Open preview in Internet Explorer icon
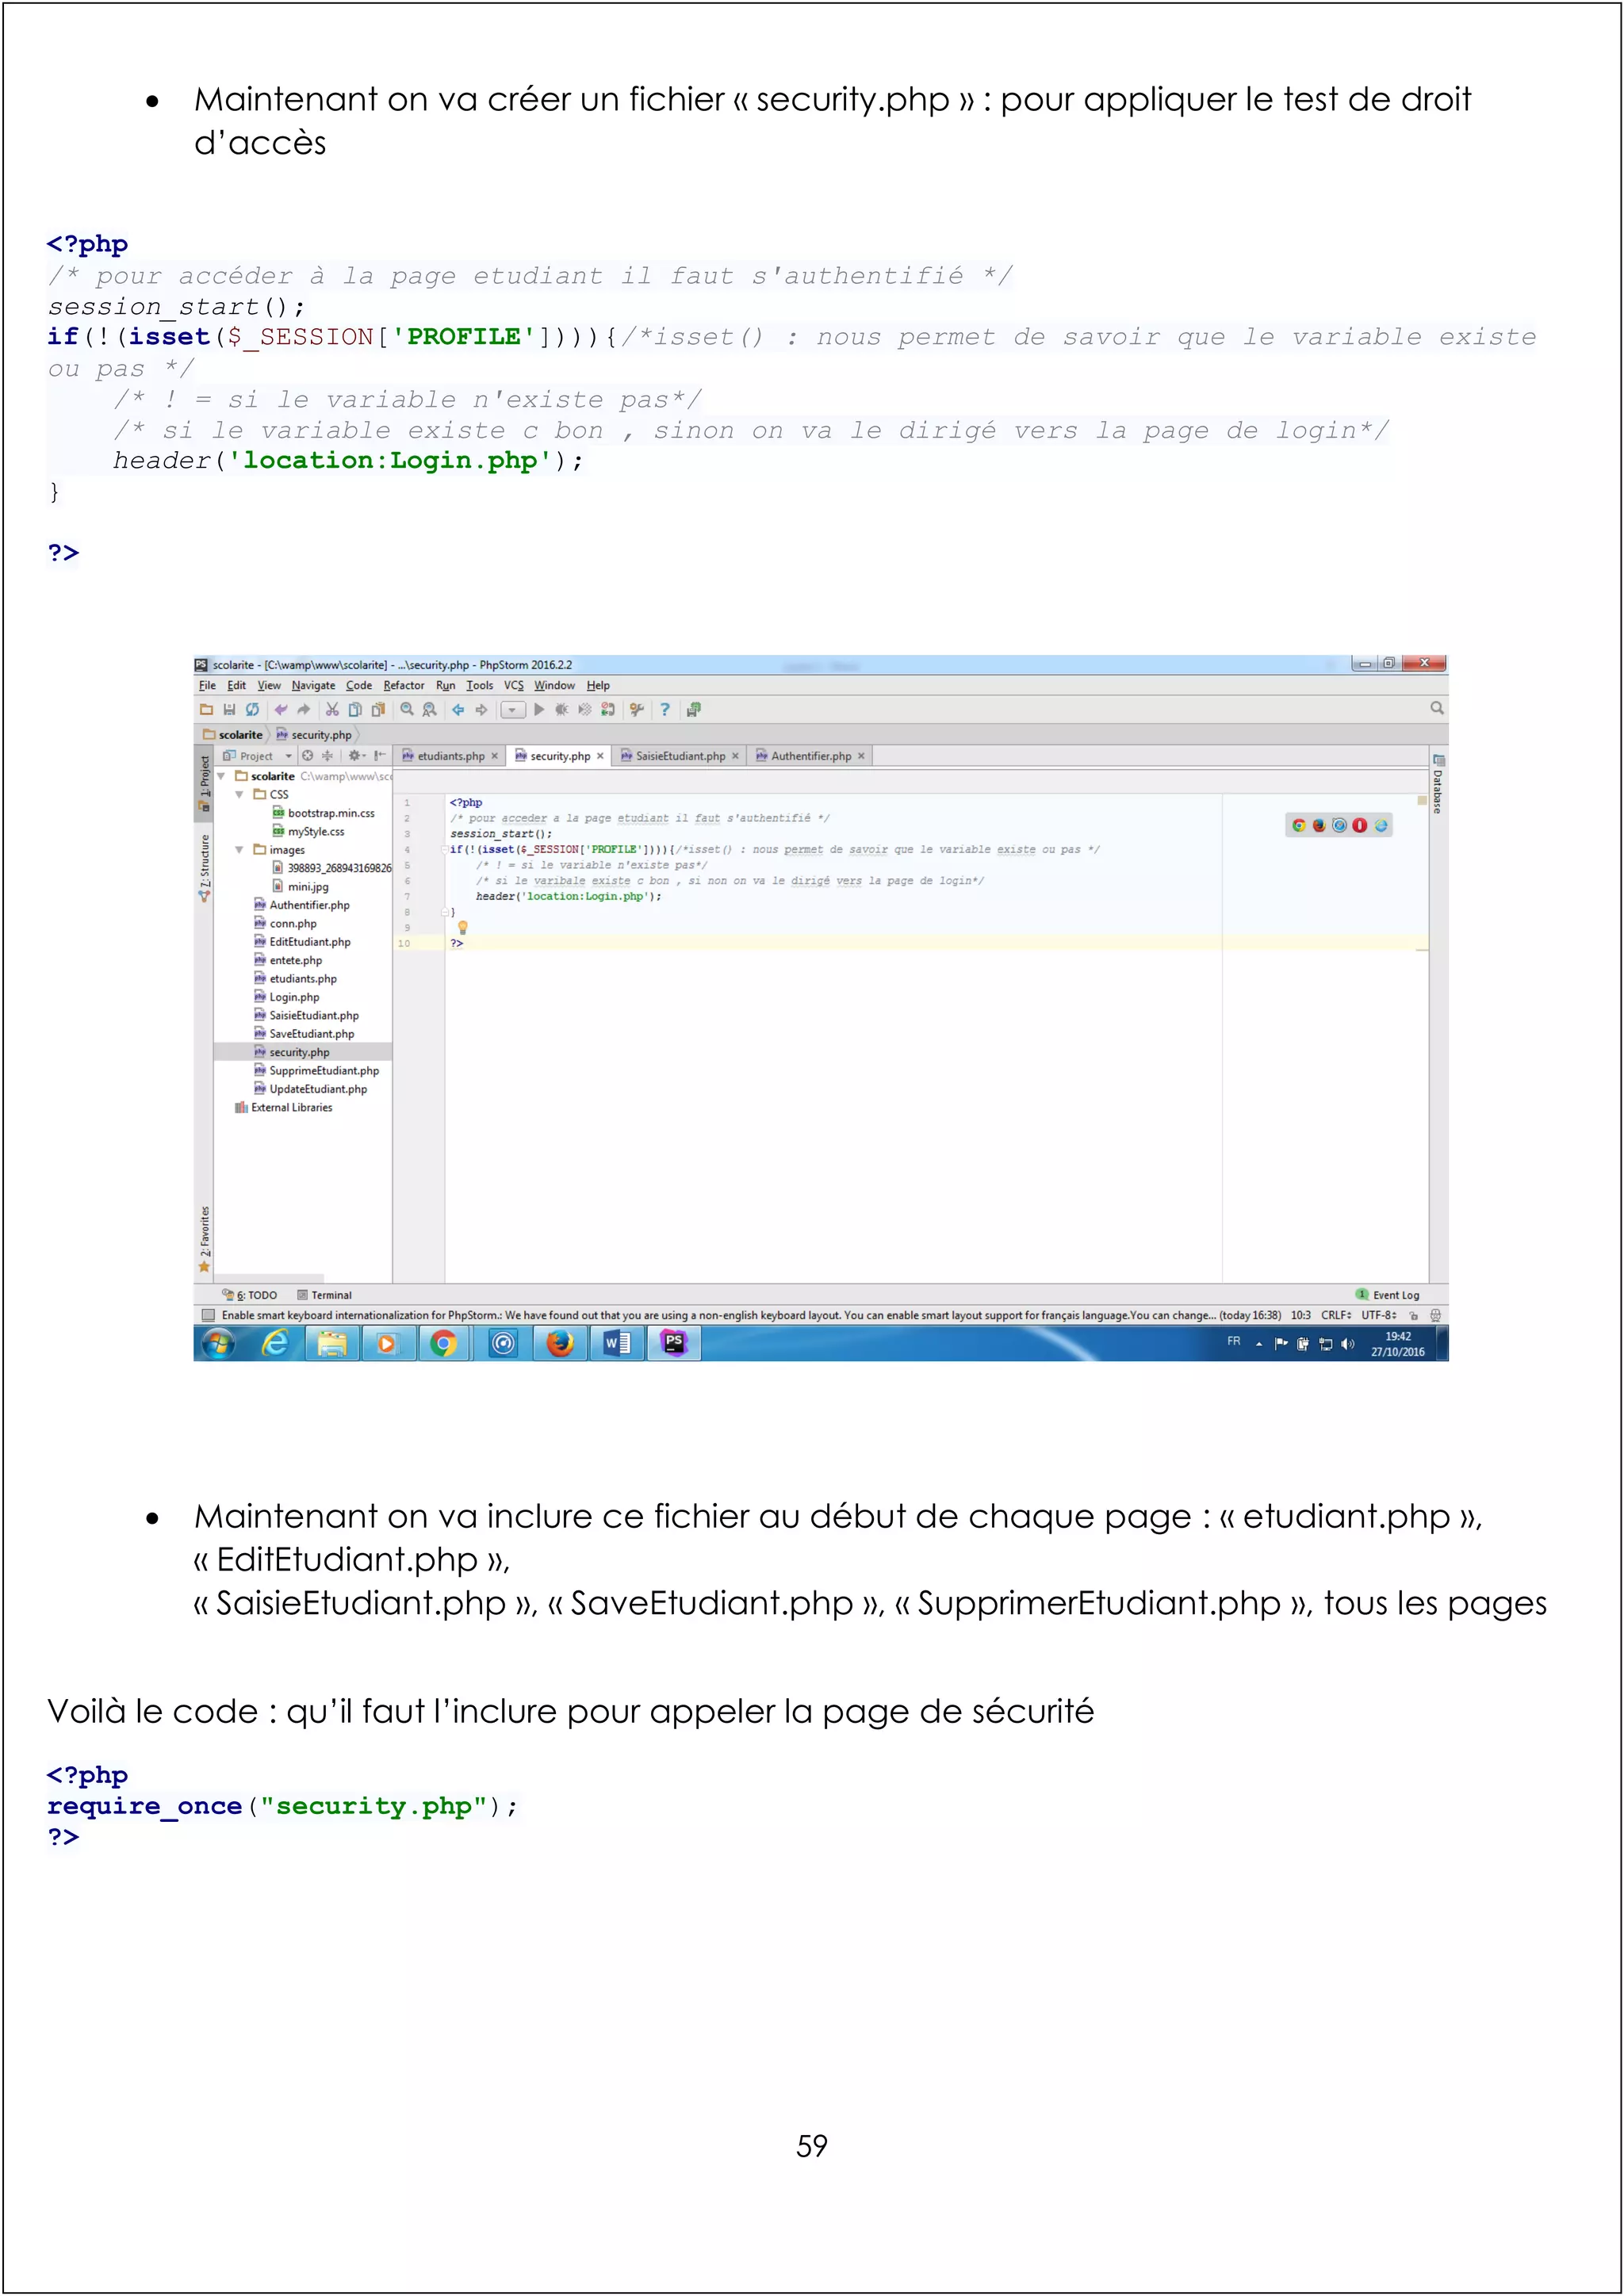Screen dimensions: 1624x2296 [1380, 825]
